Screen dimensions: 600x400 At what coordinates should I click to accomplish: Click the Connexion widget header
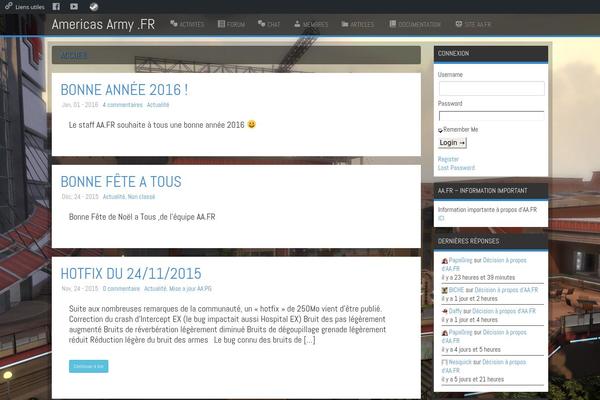click(x=491, y=54)
